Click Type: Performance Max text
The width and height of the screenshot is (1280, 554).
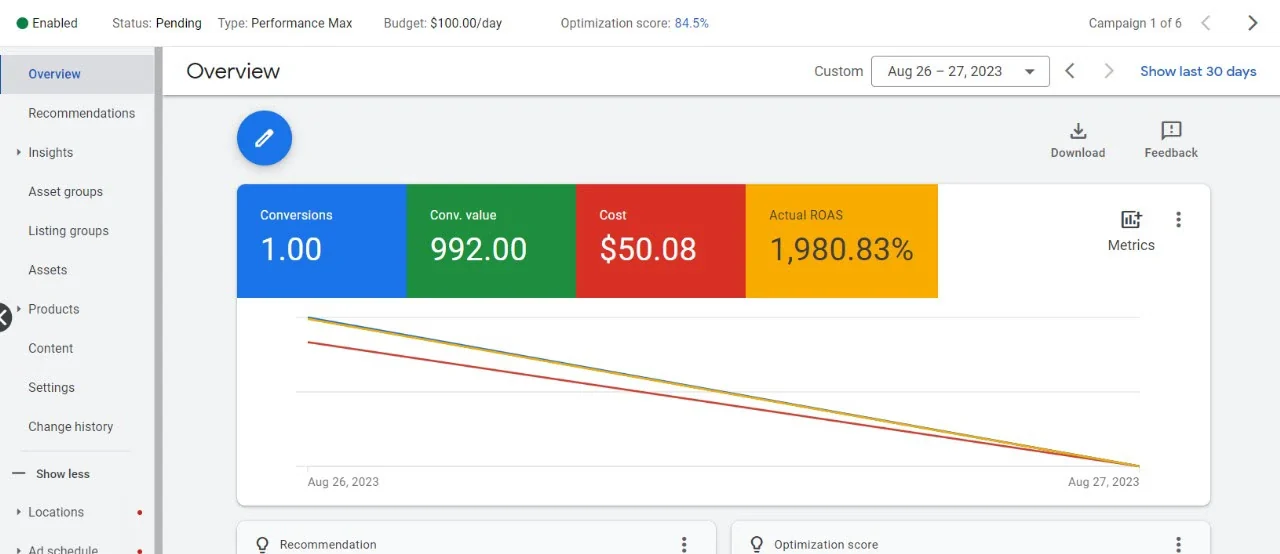285,23
